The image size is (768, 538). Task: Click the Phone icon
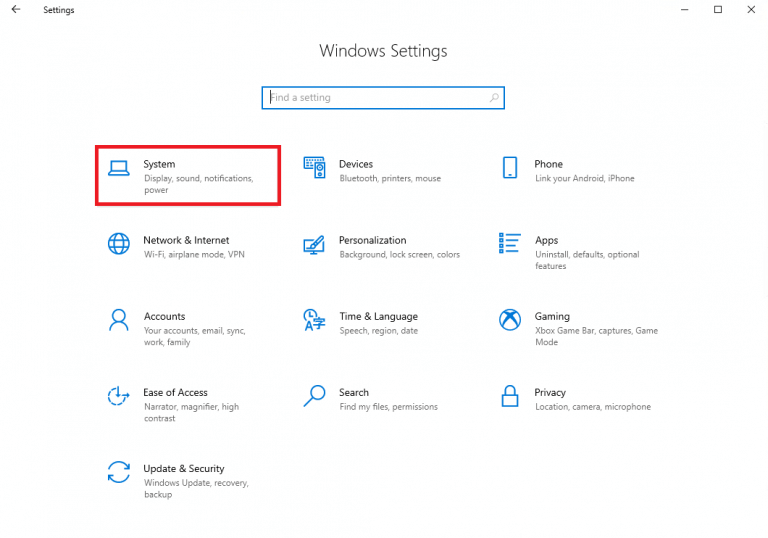[x=510, y=168]
